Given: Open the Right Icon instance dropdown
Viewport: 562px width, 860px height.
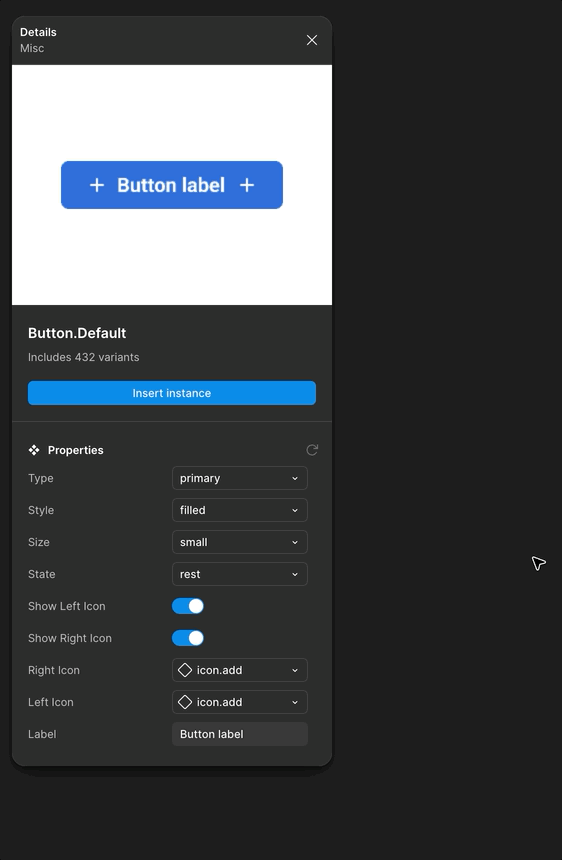Looking at the screenshot, I should tap(240, 670).
